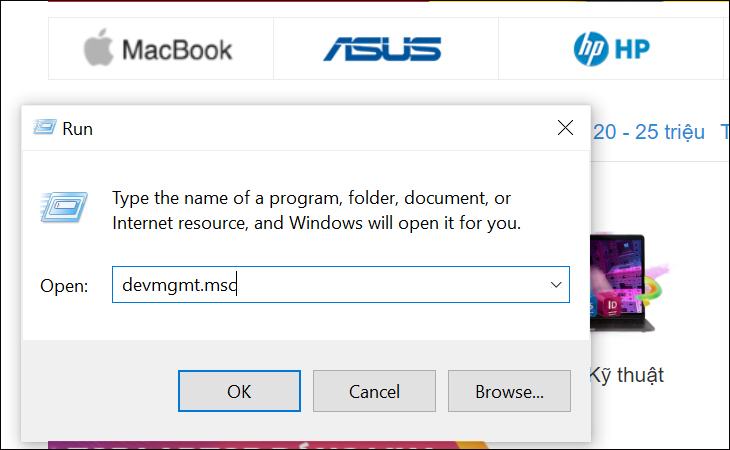Image resolution: width=730 pixels, height=450 pixels.
Task: Click the large Run icon in dialog body
Action: coord(64,207)
